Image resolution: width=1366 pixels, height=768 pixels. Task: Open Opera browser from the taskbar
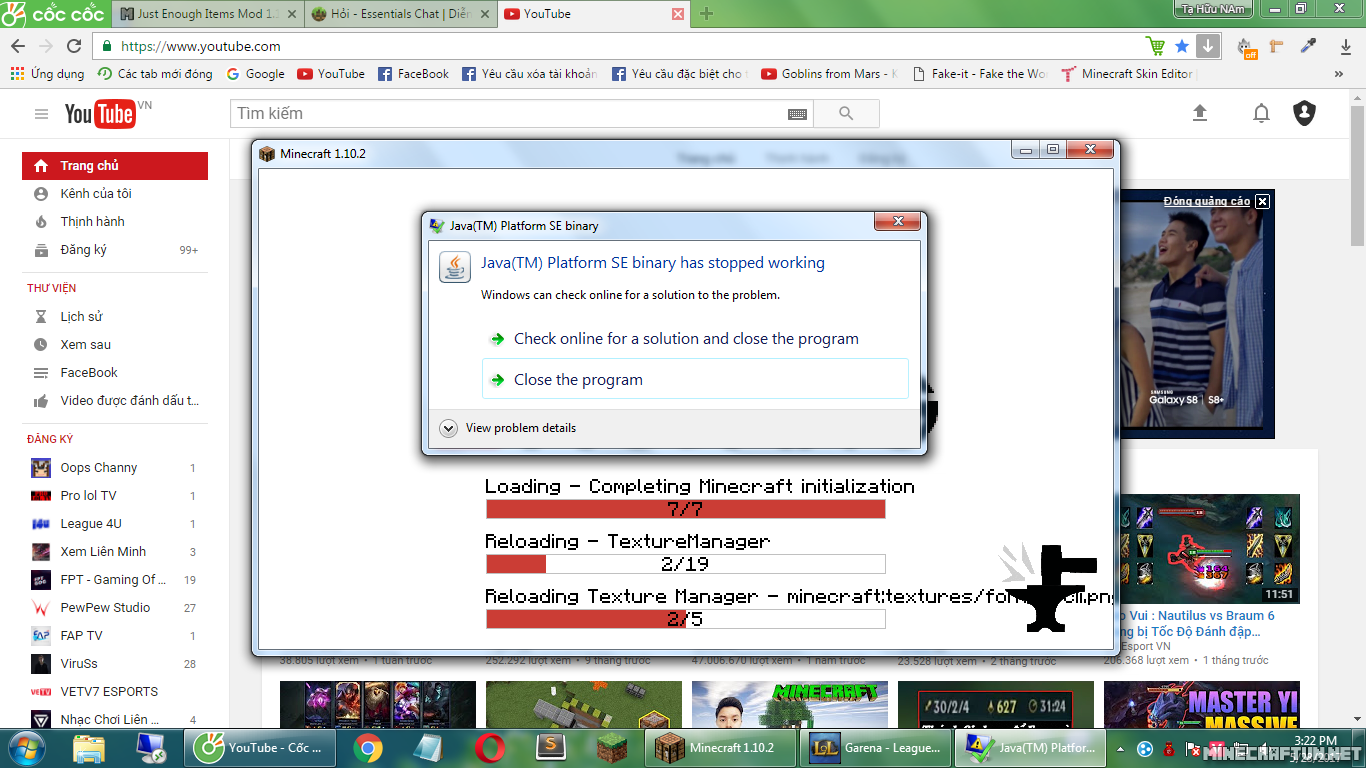(490, 747)
